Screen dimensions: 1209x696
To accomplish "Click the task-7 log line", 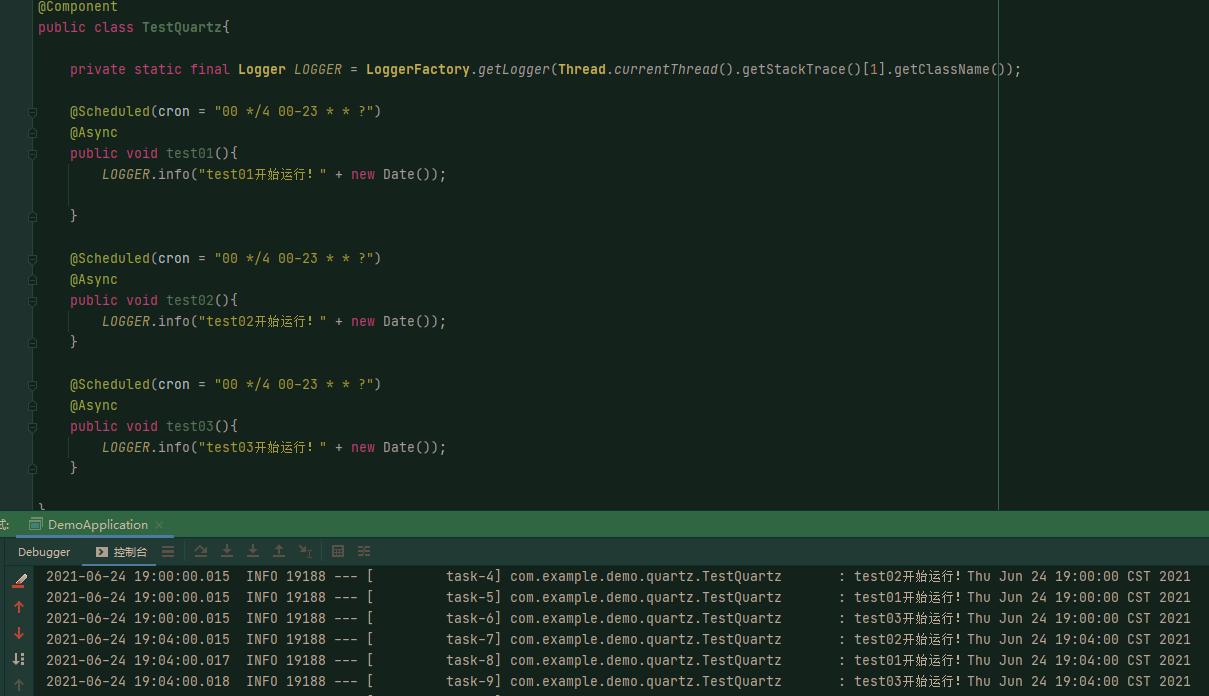I will coord(618,639).
